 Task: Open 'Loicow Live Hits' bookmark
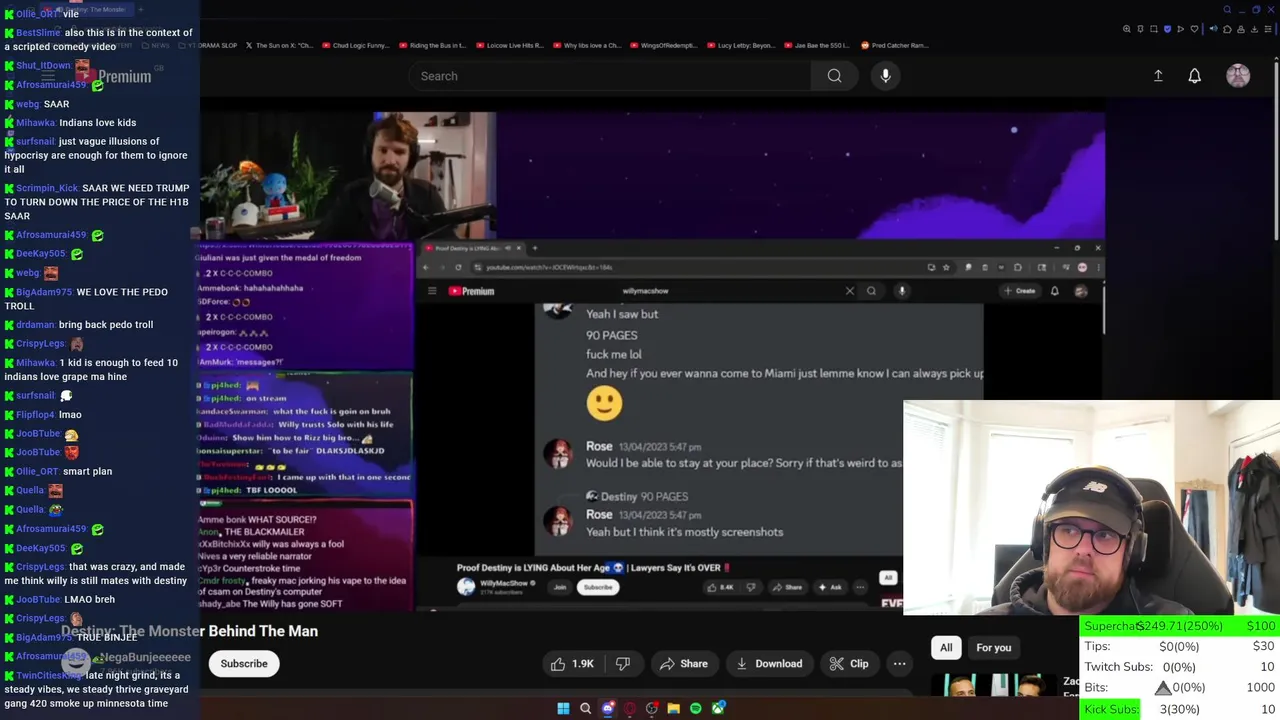click(510, 45)
